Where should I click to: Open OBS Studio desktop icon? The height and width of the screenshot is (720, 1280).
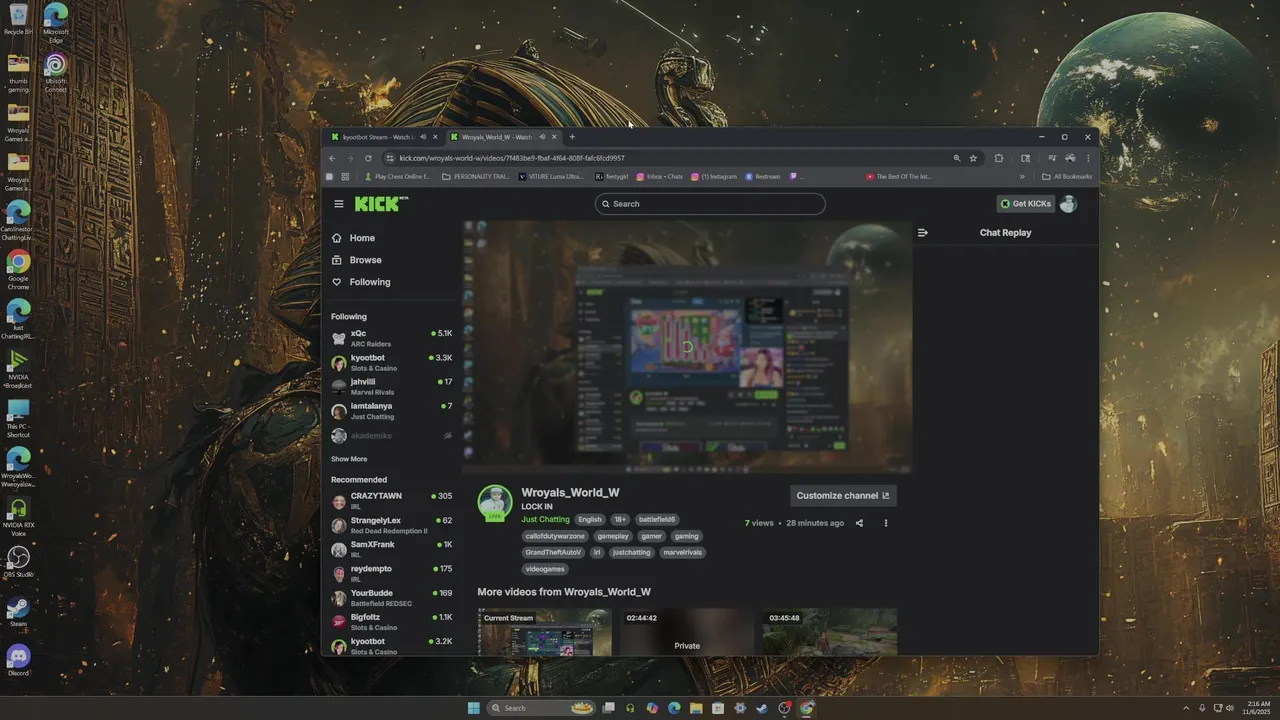[18, 562]
